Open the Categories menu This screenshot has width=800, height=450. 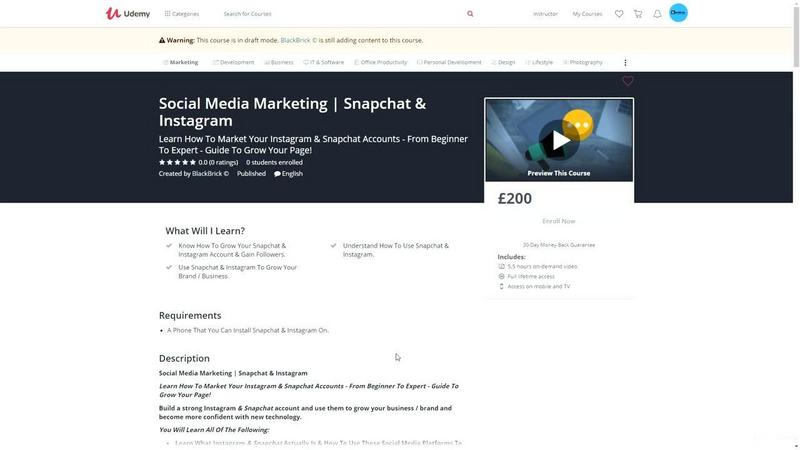182,14
